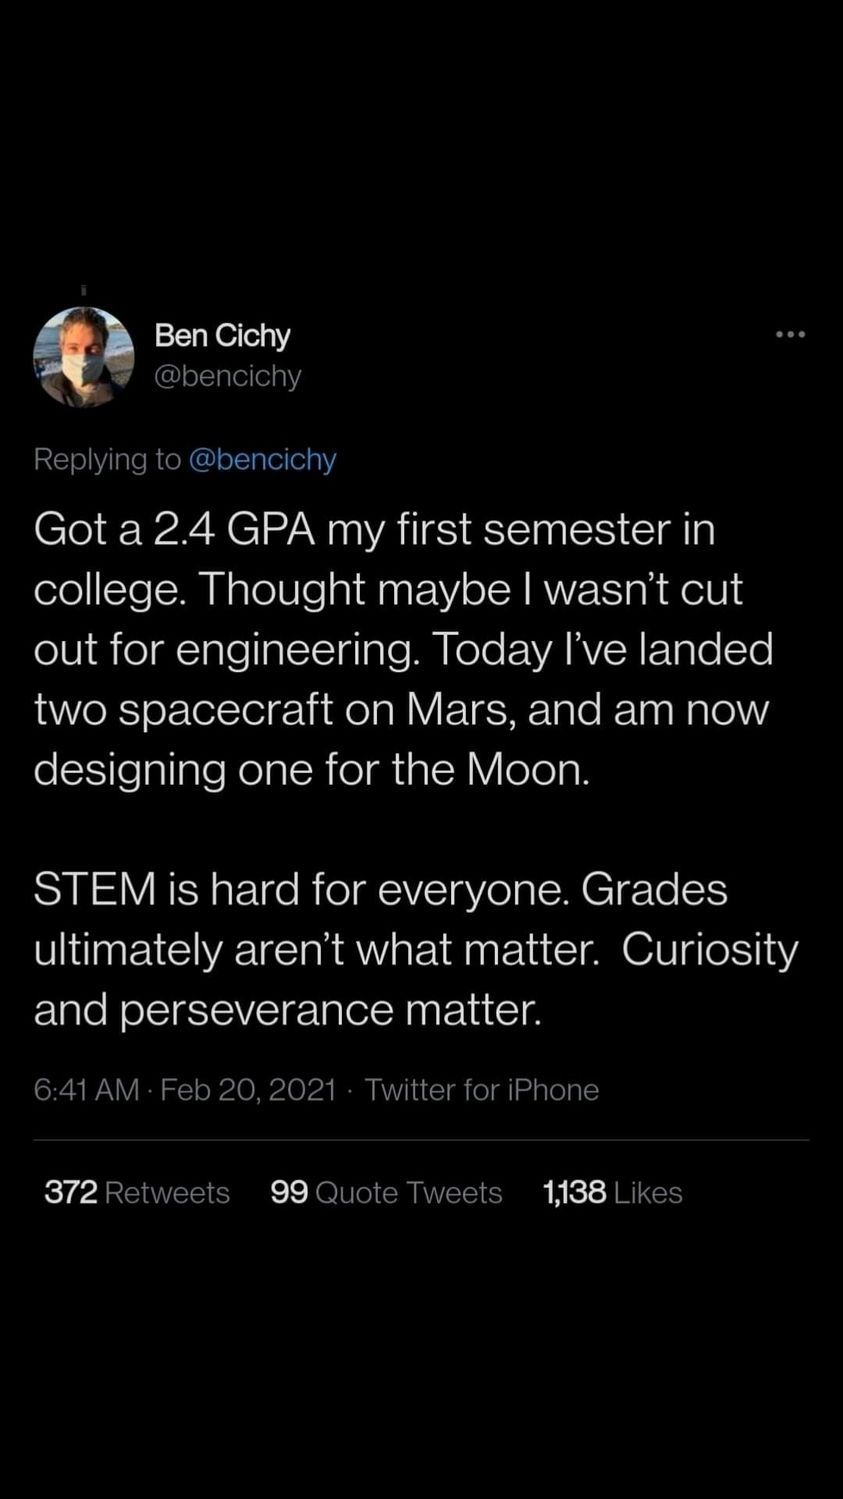Click "and perseverance matter." closing line
843x1499 pixels.
(288, 1009)
